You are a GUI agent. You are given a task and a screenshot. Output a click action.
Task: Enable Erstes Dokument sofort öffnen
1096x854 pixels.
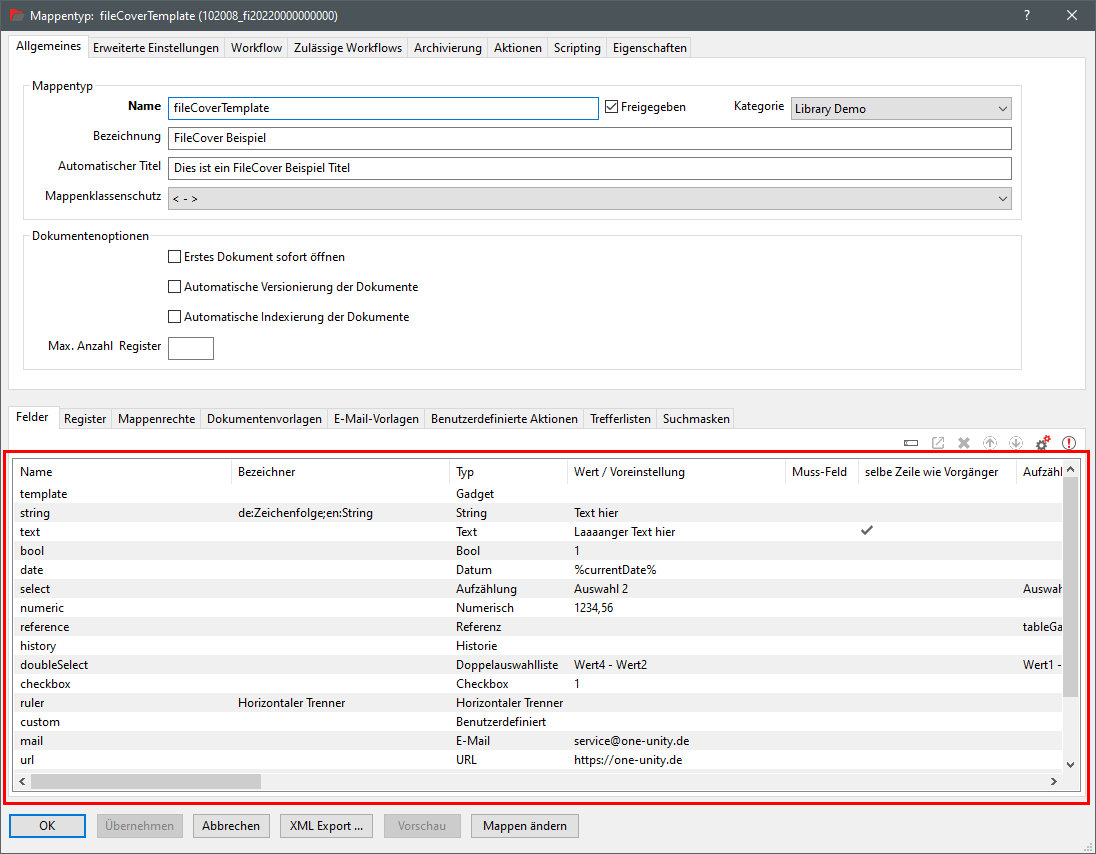click(175, 256)
